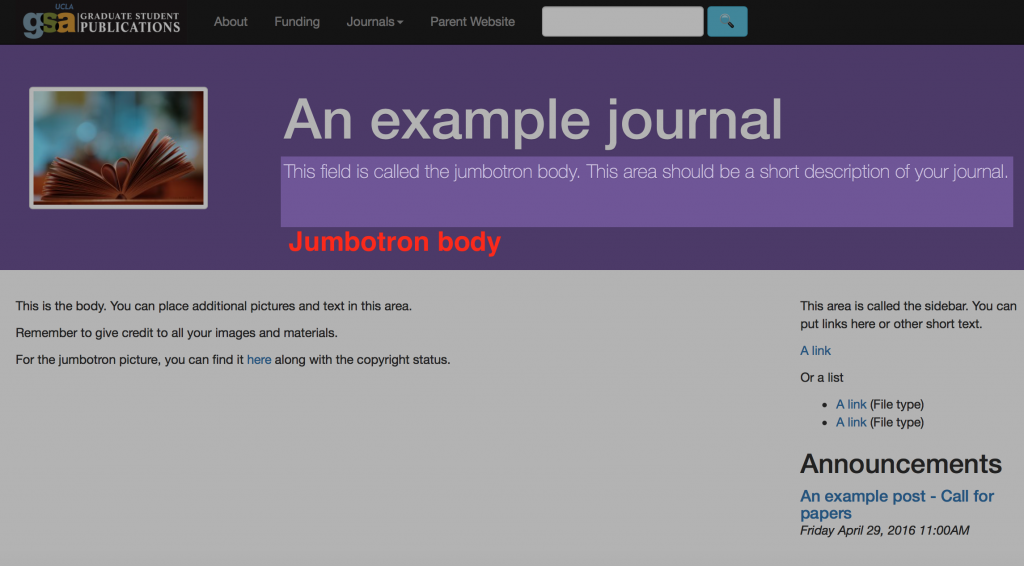Image resolution: width=1024 pixels, height=566 pixels.
Task: Focus the search input field
Action: pos(622,22)
